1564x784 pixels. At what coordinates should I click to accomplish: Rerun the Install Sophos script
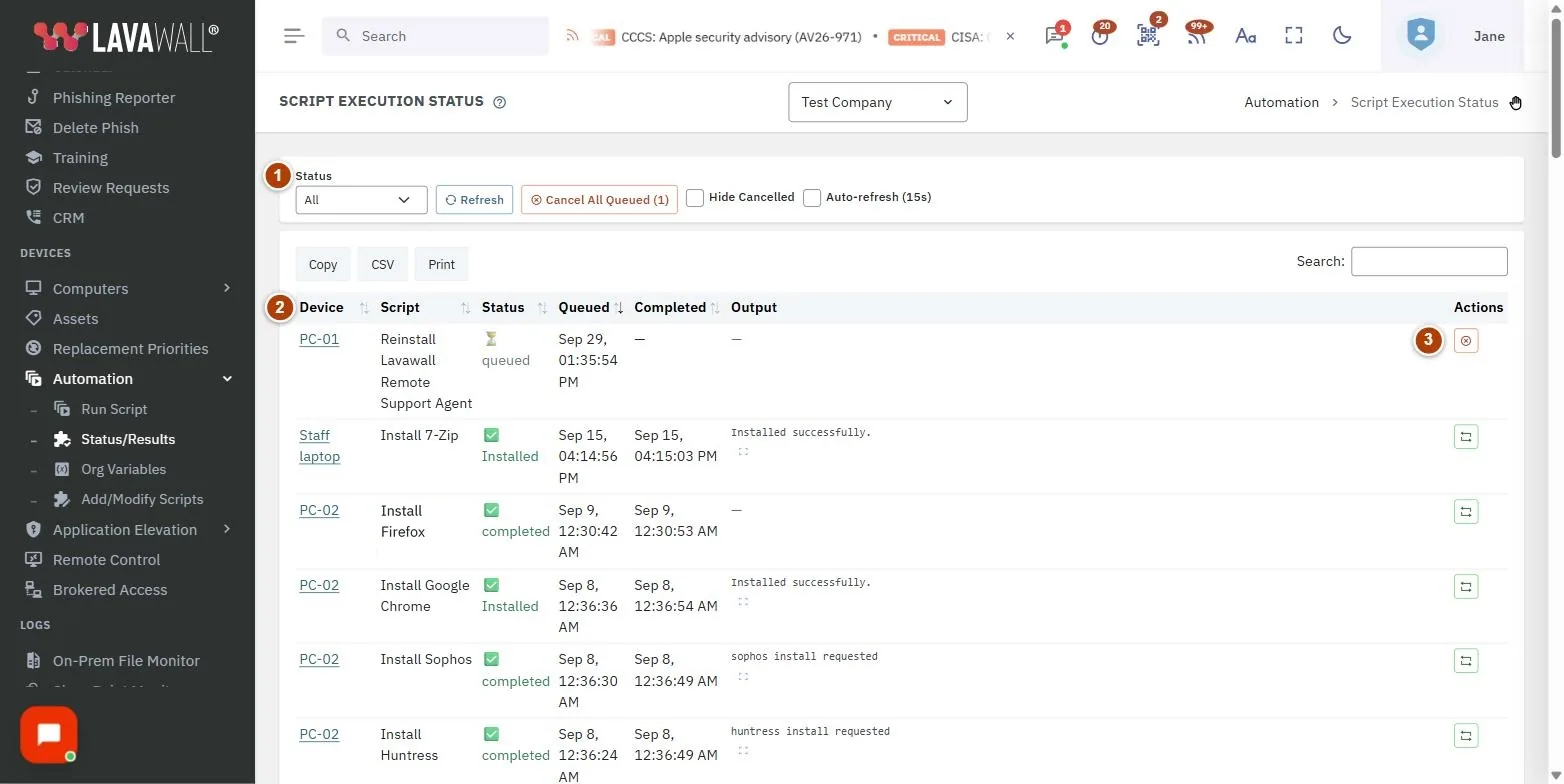[x=1466, y=661]
